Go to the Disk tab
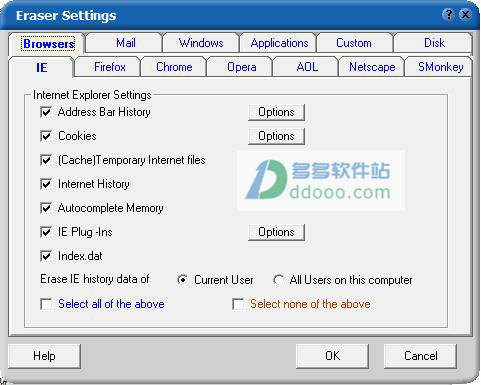 [x=434, y=43]
